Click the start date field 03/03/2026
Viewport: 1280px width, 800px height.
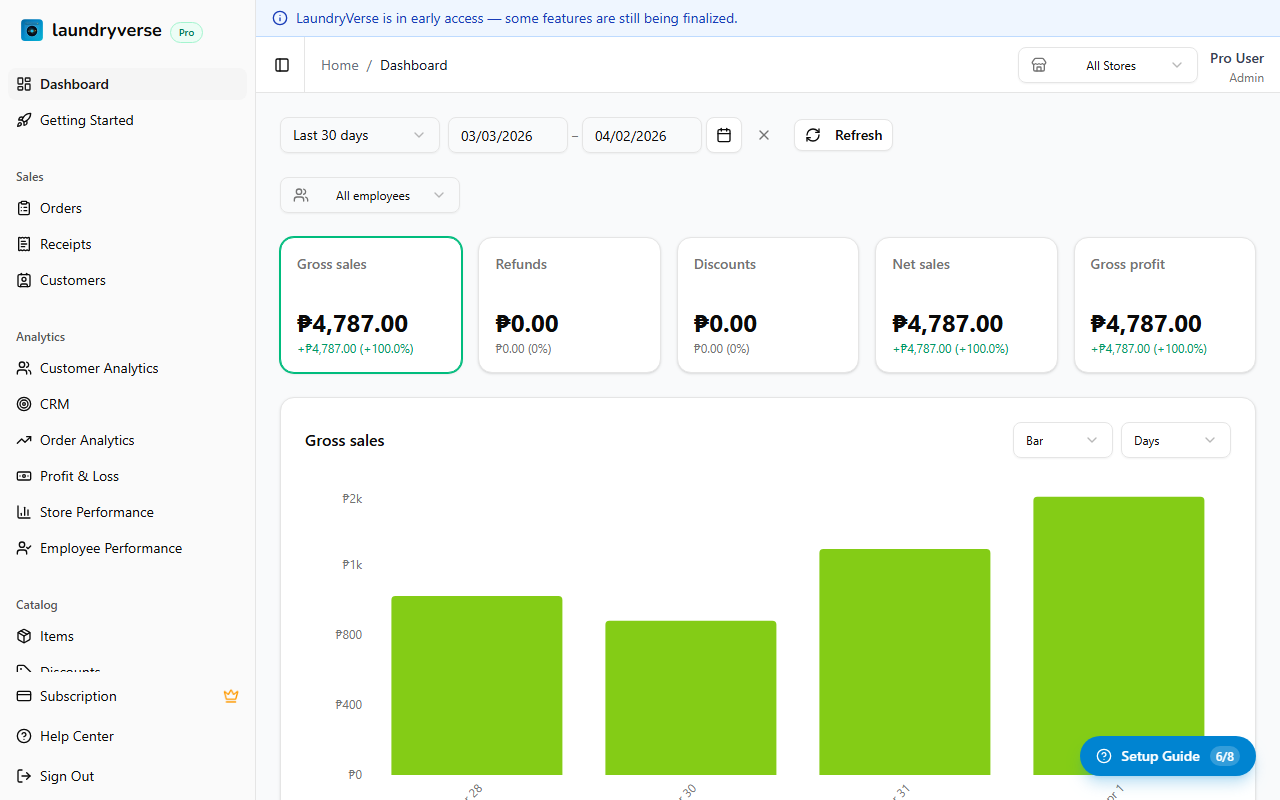tap(507, 135)
